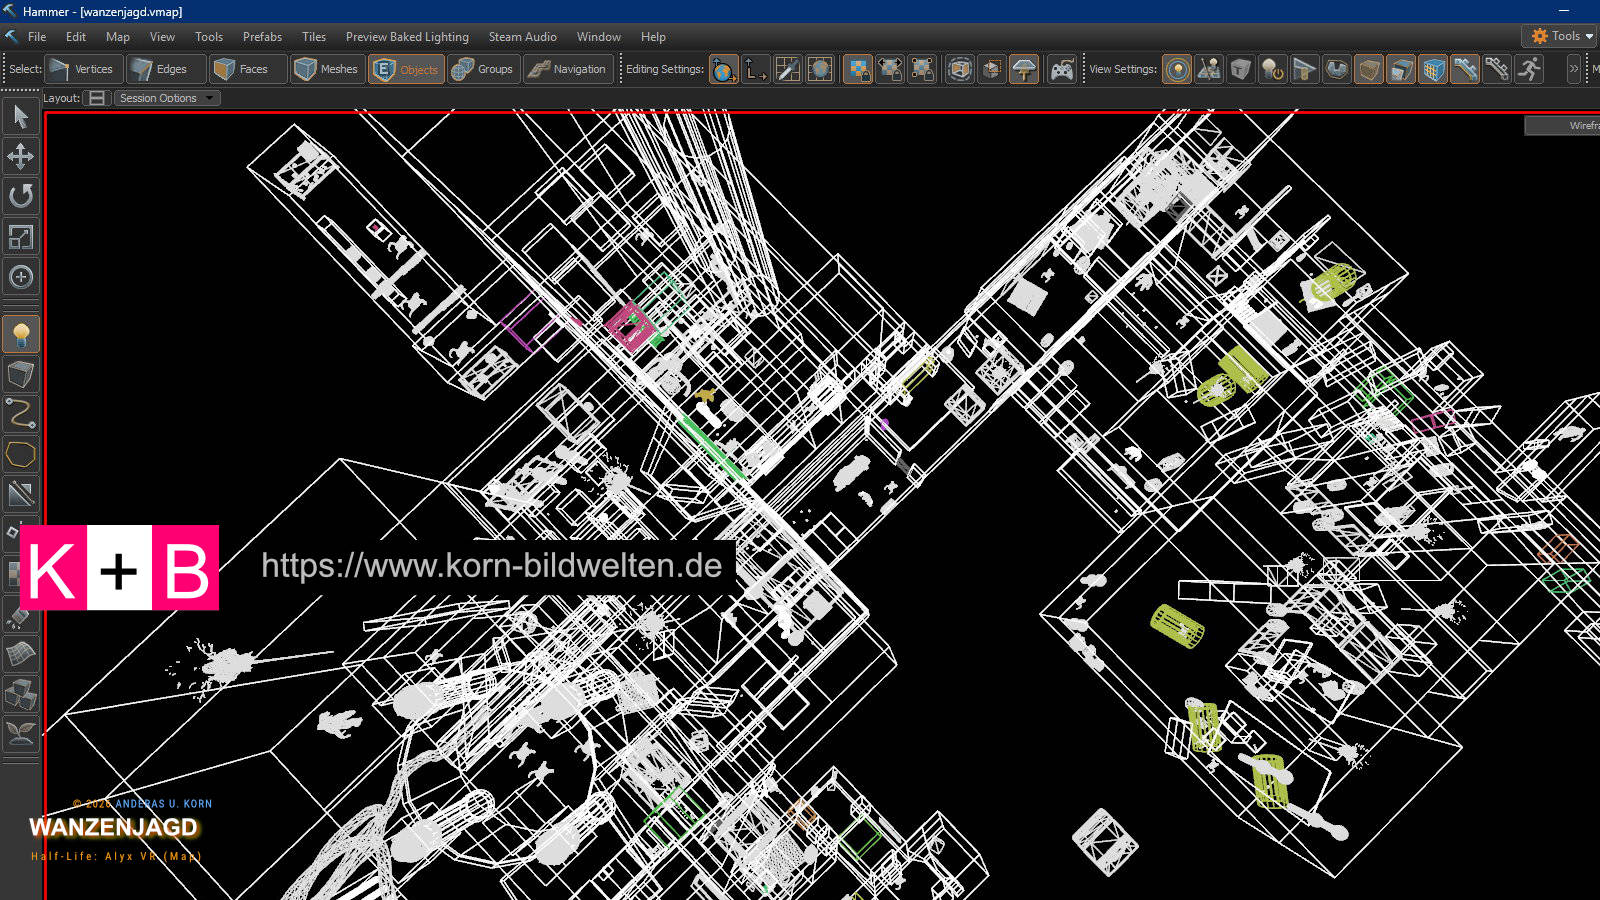Image resolution: width=1600 pixels, height=900 pixels.
Task: Toggle local axis editing setting
Action: [756, 69]
